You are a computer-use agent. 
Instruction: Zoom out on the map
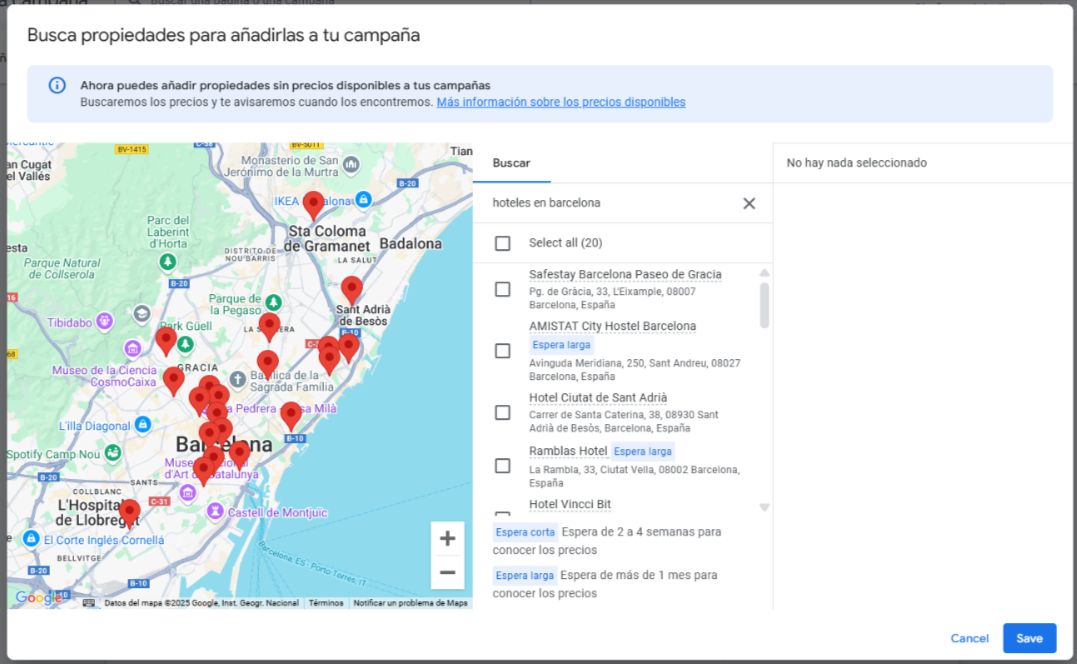pyautogui.click(x=447, y=573)
